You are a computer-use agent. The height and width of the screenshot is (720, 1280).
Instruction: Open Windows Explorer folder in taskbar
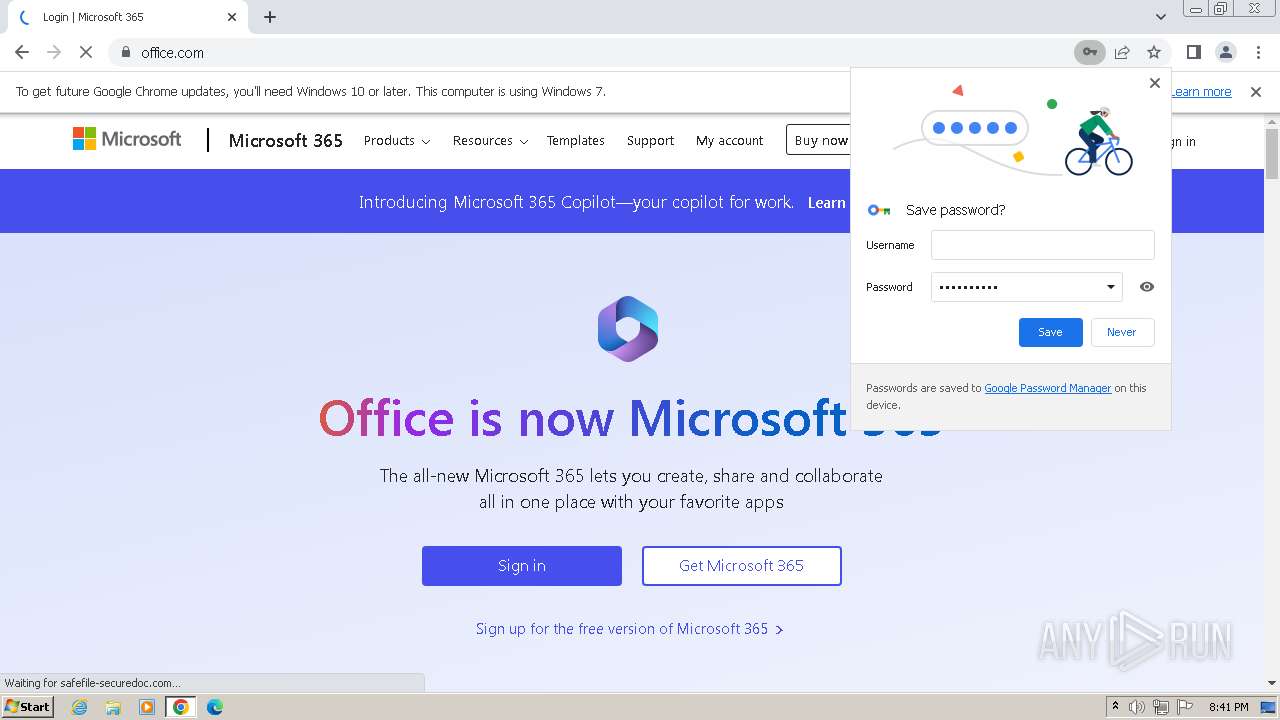pyautogui.click(x=113, y=707)
